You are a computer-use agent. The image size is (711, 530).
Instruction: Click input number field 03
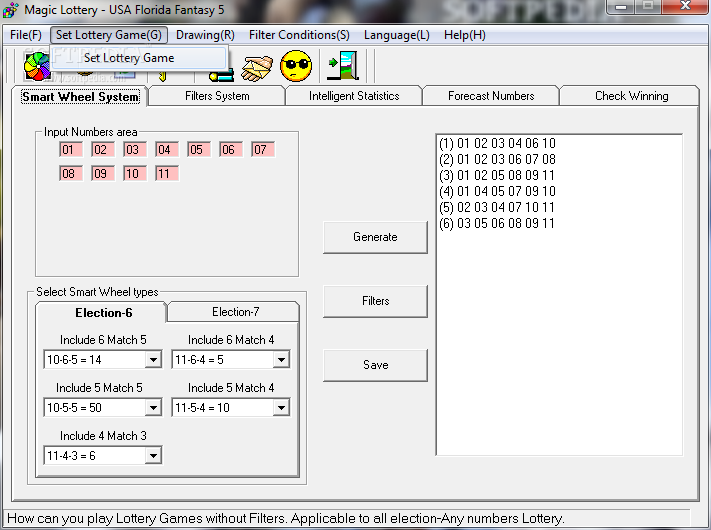pos(135,150)
